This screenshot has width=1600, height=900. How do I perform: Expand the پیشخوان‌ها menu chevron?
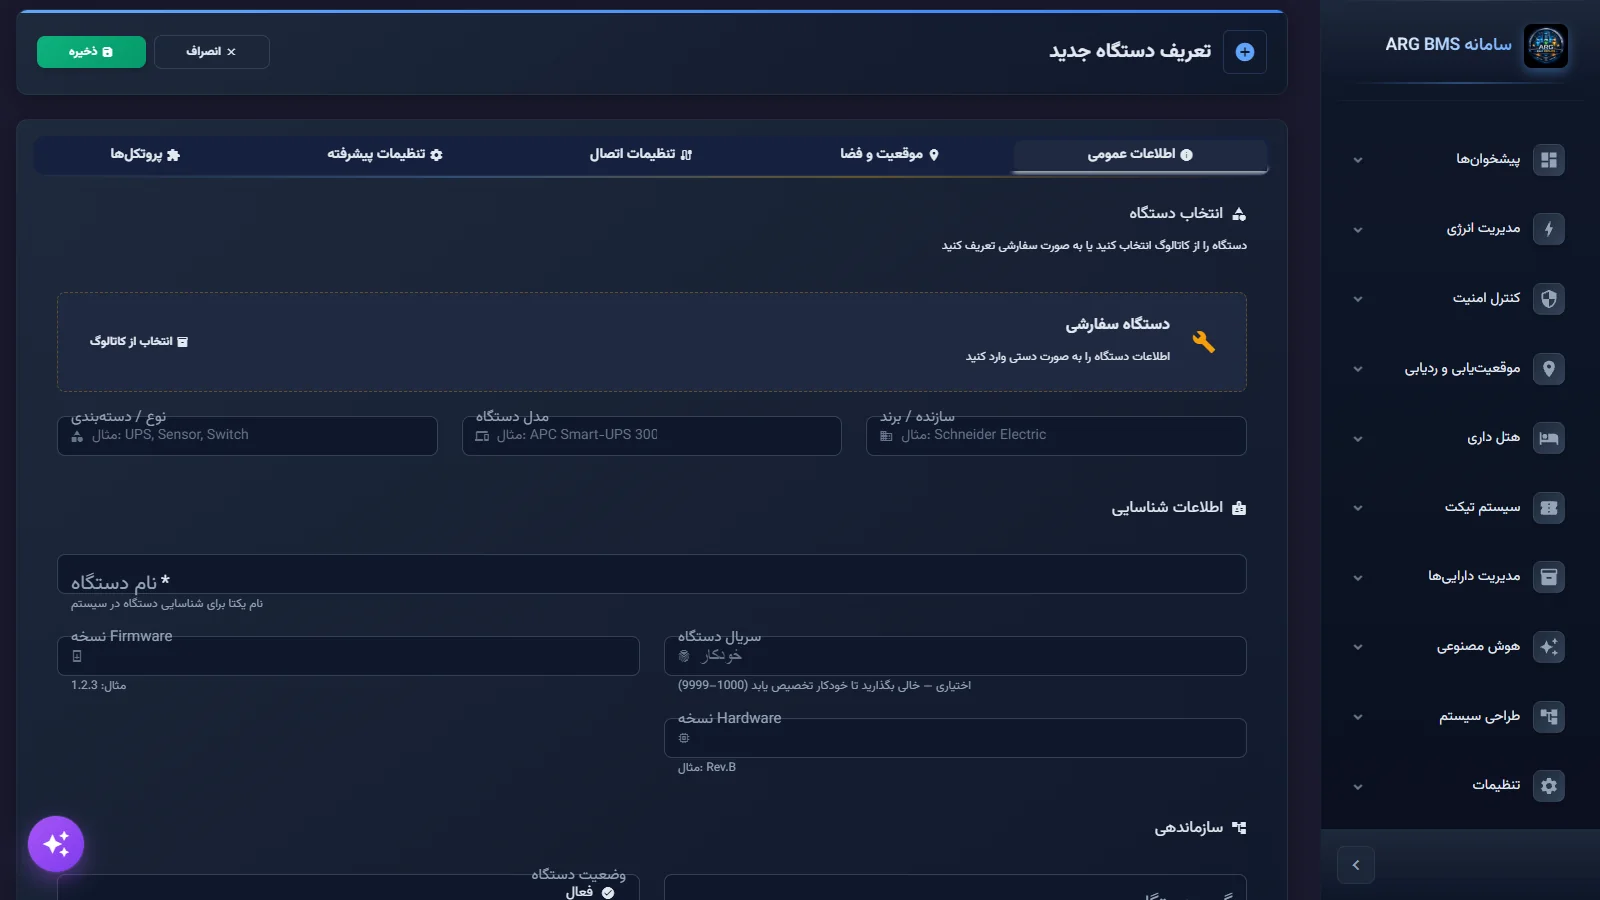(x=1358, y=160)
